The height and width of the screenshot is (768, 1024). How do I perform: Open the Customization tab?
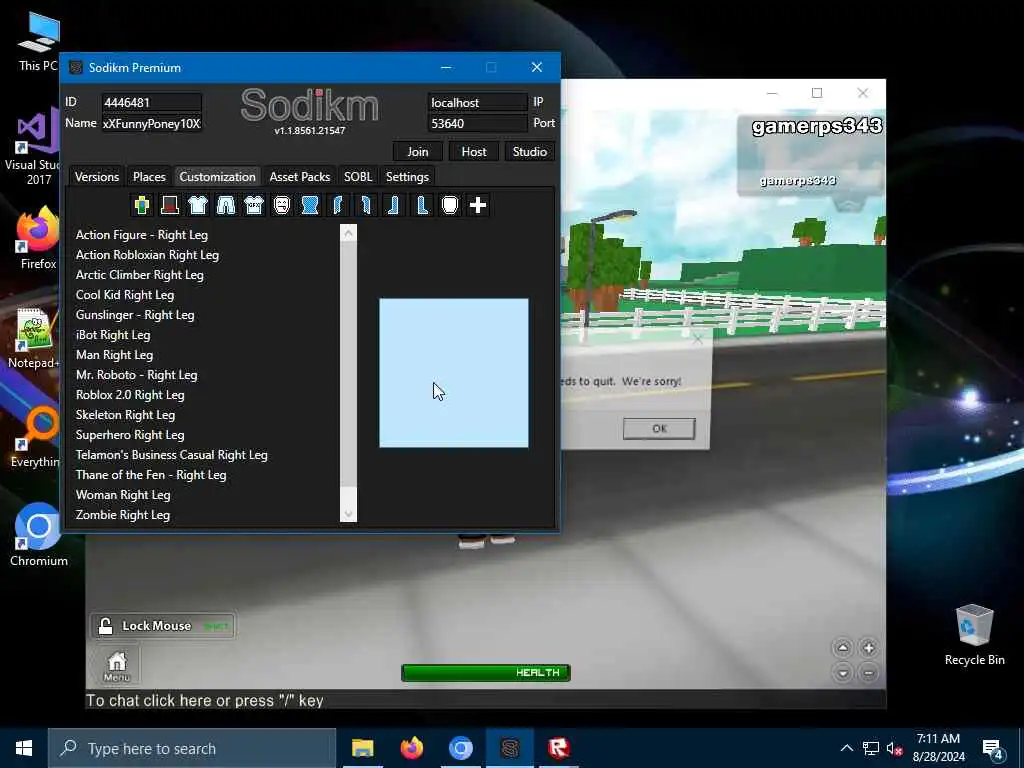pyautogui.click(x=217, y=177)
